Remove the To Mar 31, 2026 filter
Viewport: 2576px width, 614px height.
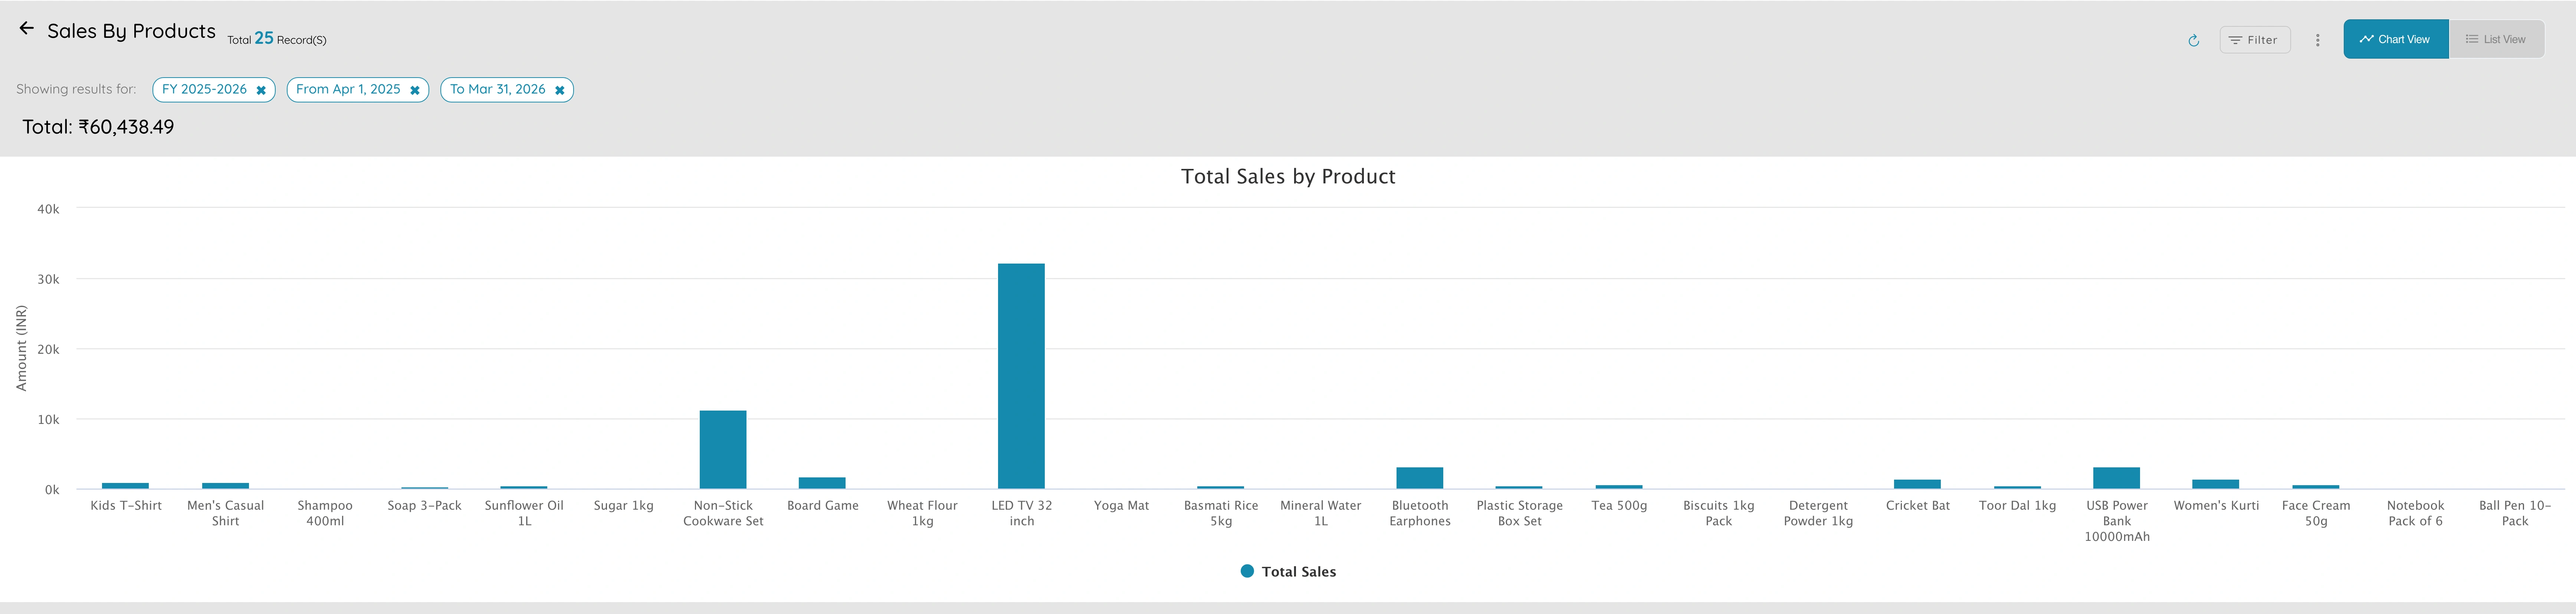560,90
